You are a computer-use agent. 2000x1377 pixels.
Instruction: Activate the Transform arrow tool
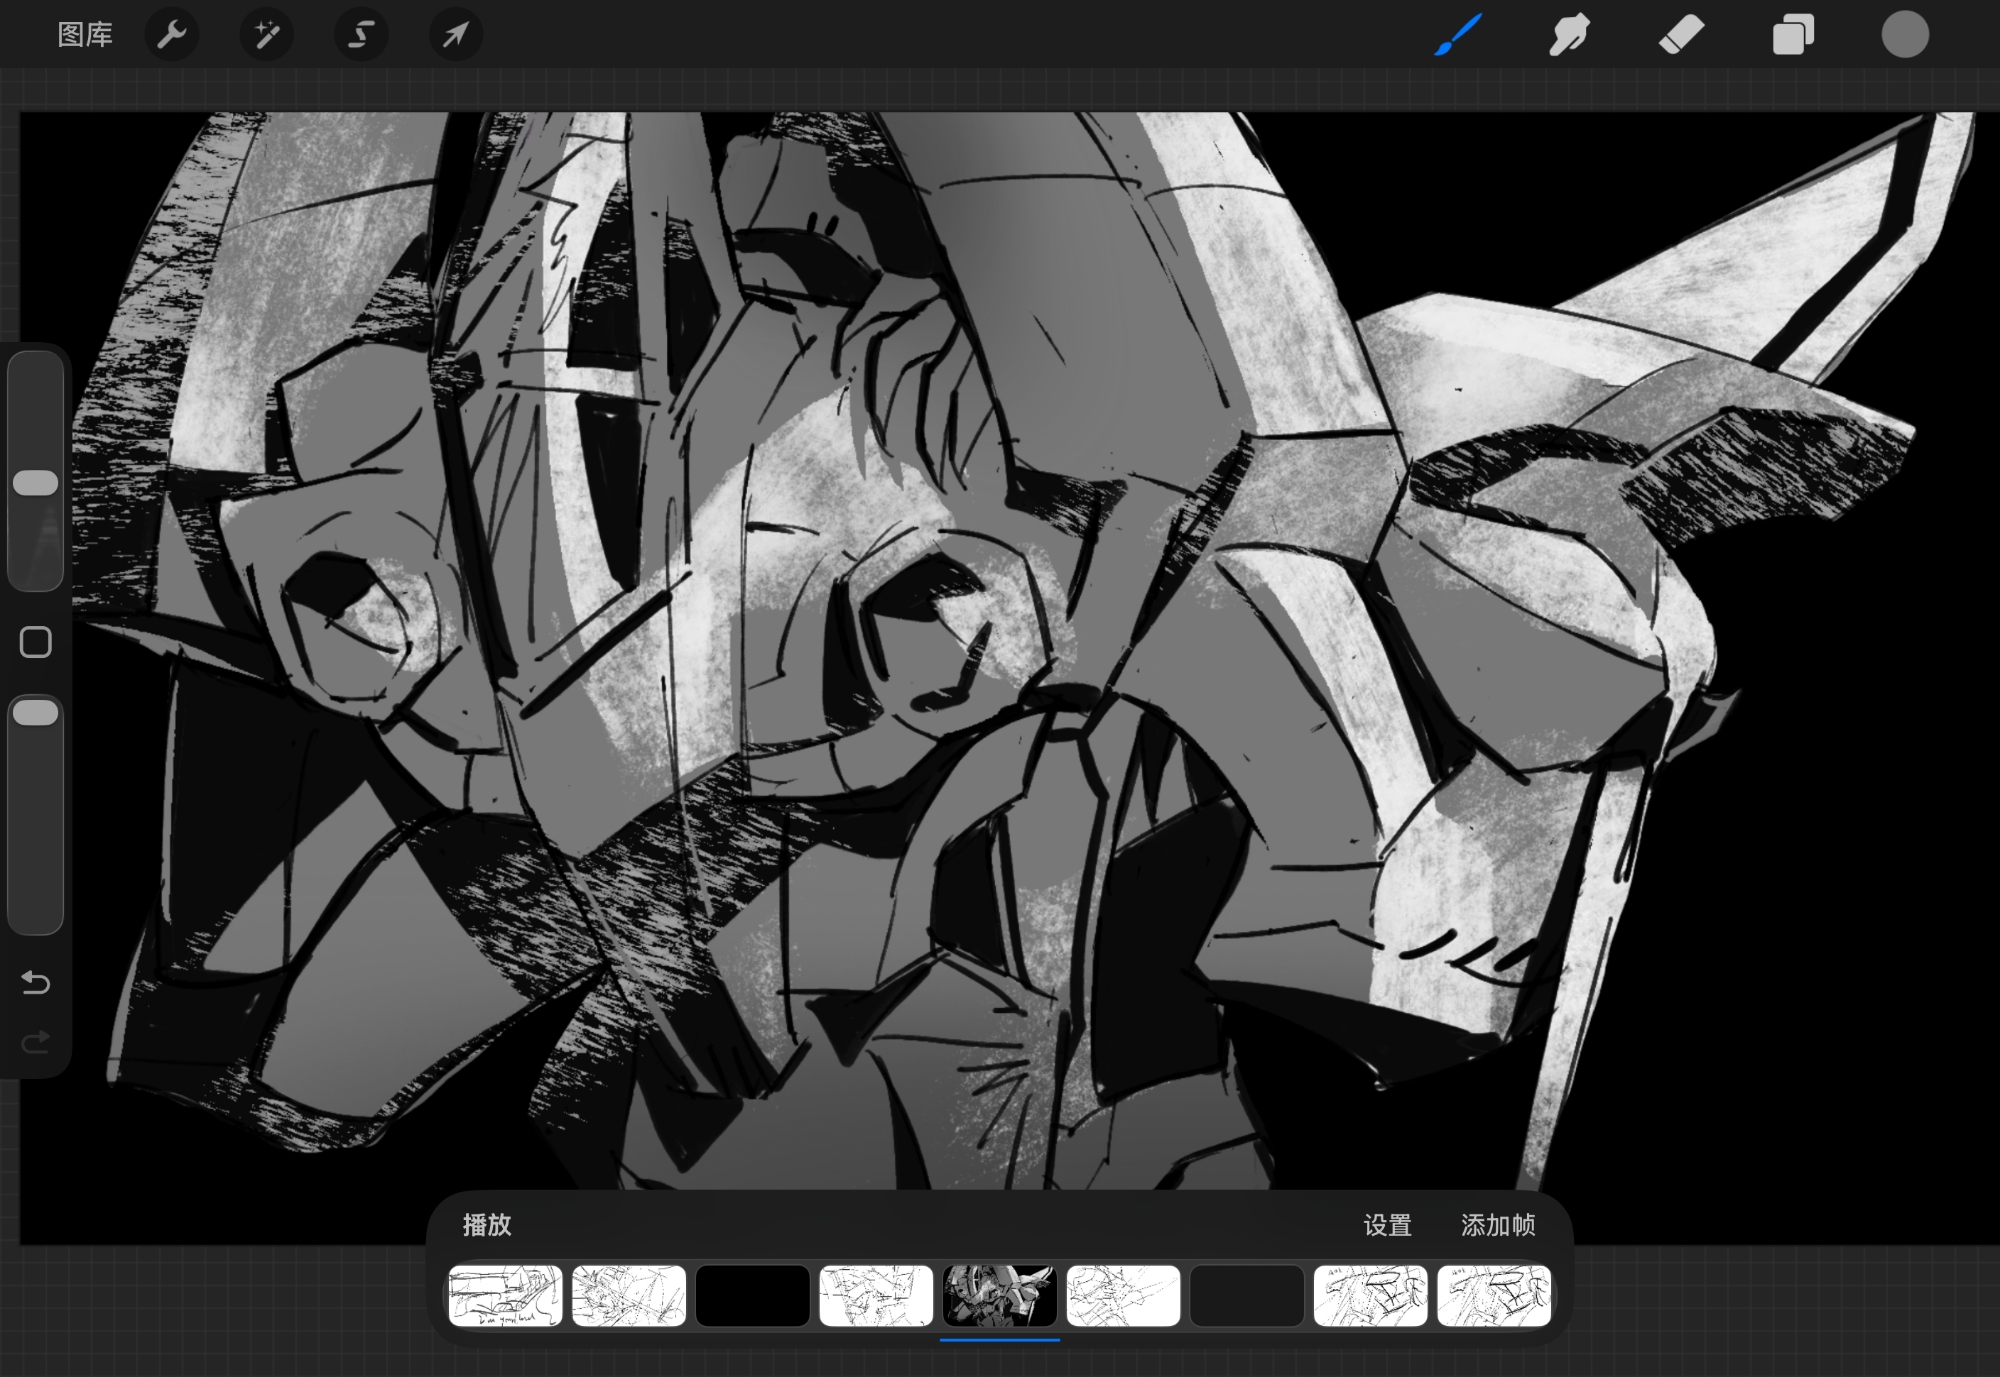pos(455,35)
